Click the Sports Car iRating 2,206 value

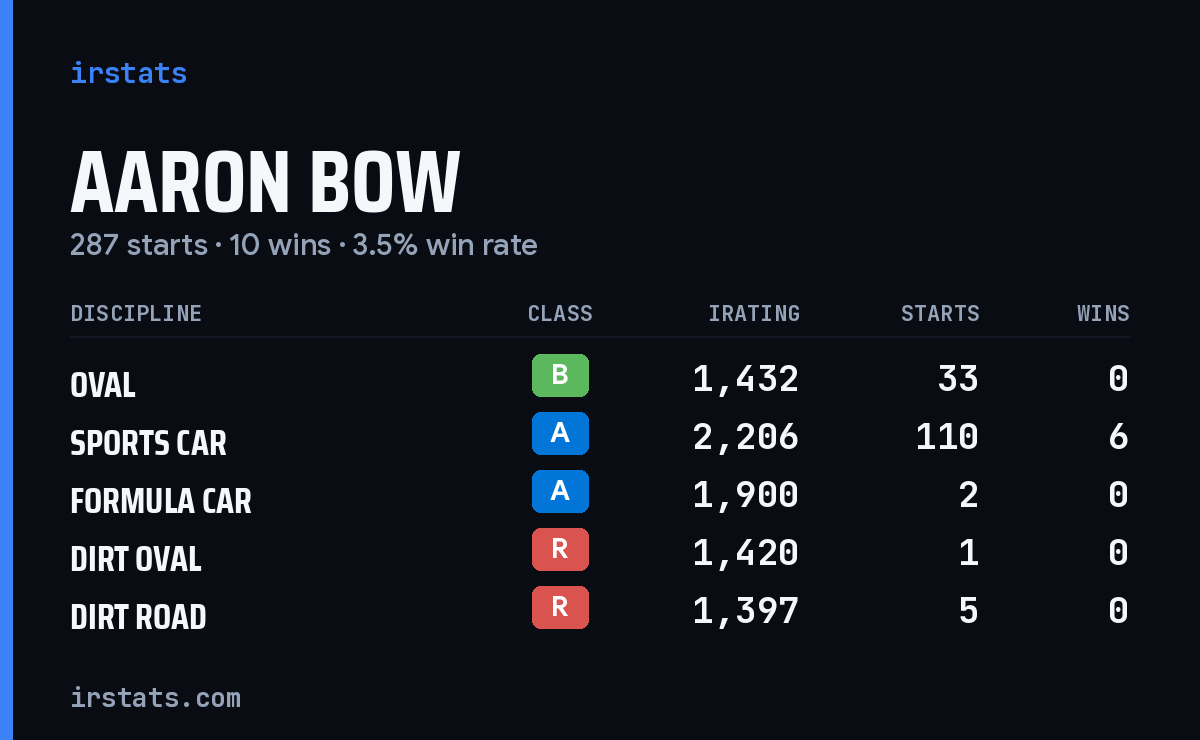click(x=746, y=437)
